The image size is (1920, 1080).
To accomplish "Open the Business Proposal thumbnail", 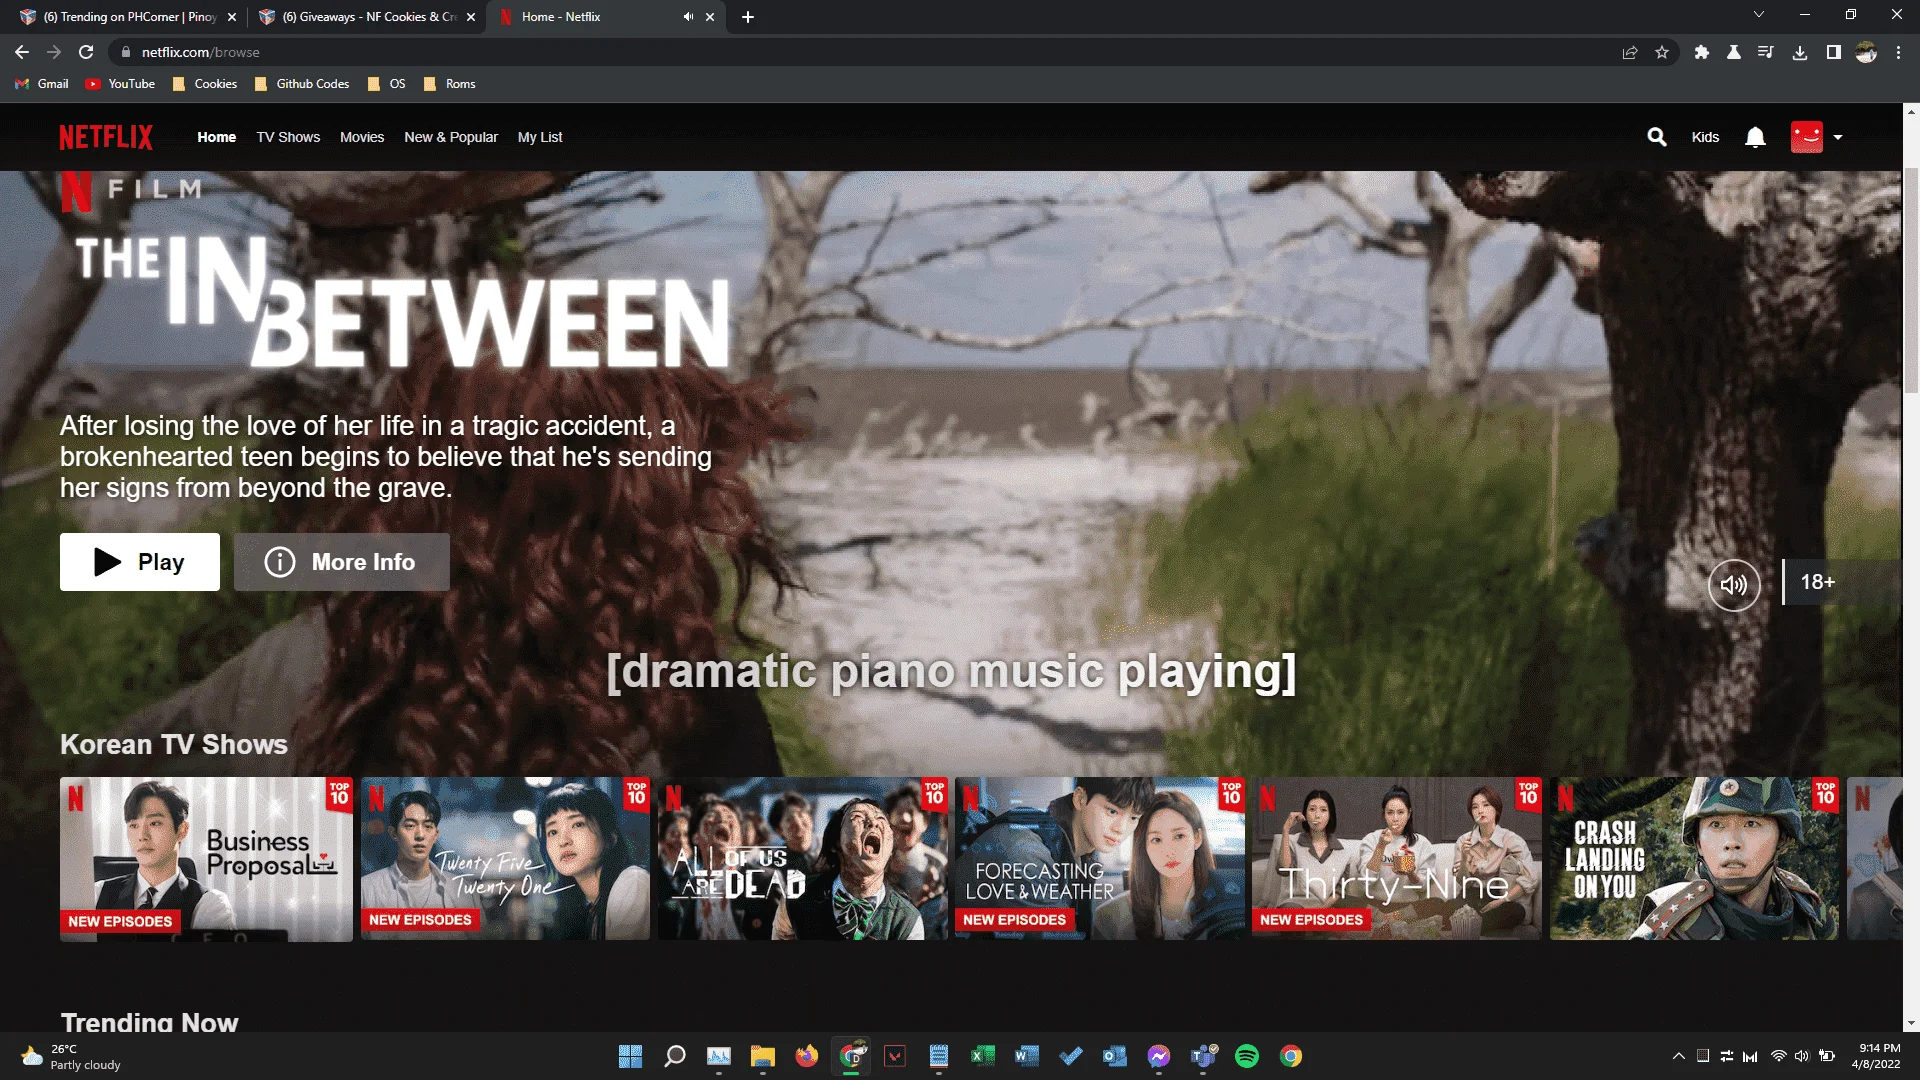I will coord(206,859).
